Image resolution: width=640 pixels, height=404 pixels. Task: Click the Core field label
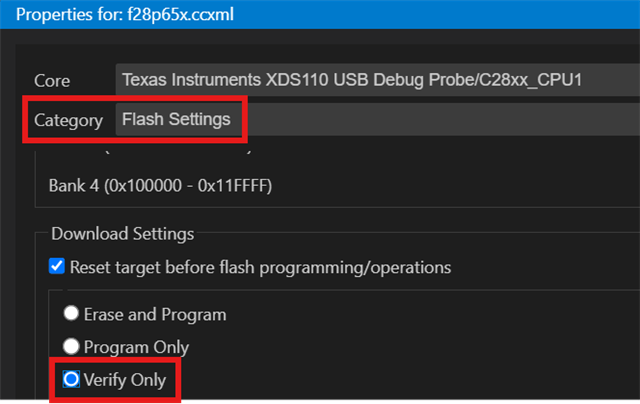pos(52,80)
